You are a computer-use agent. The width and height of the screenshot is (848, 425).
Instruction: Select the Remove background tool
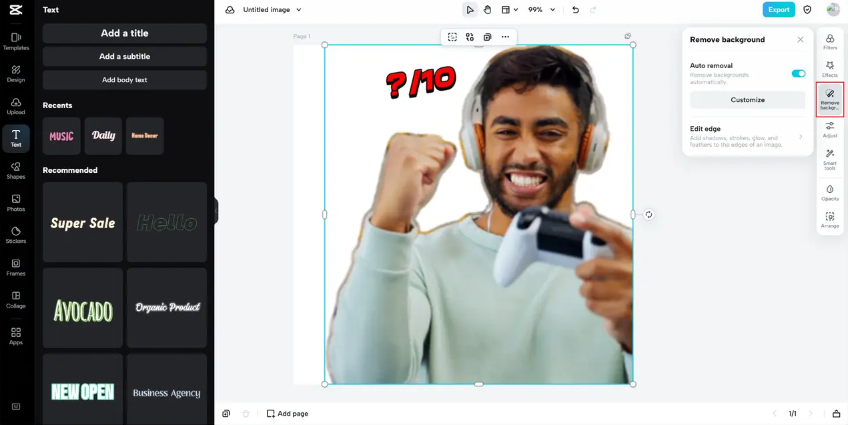(x=830, y=99)
